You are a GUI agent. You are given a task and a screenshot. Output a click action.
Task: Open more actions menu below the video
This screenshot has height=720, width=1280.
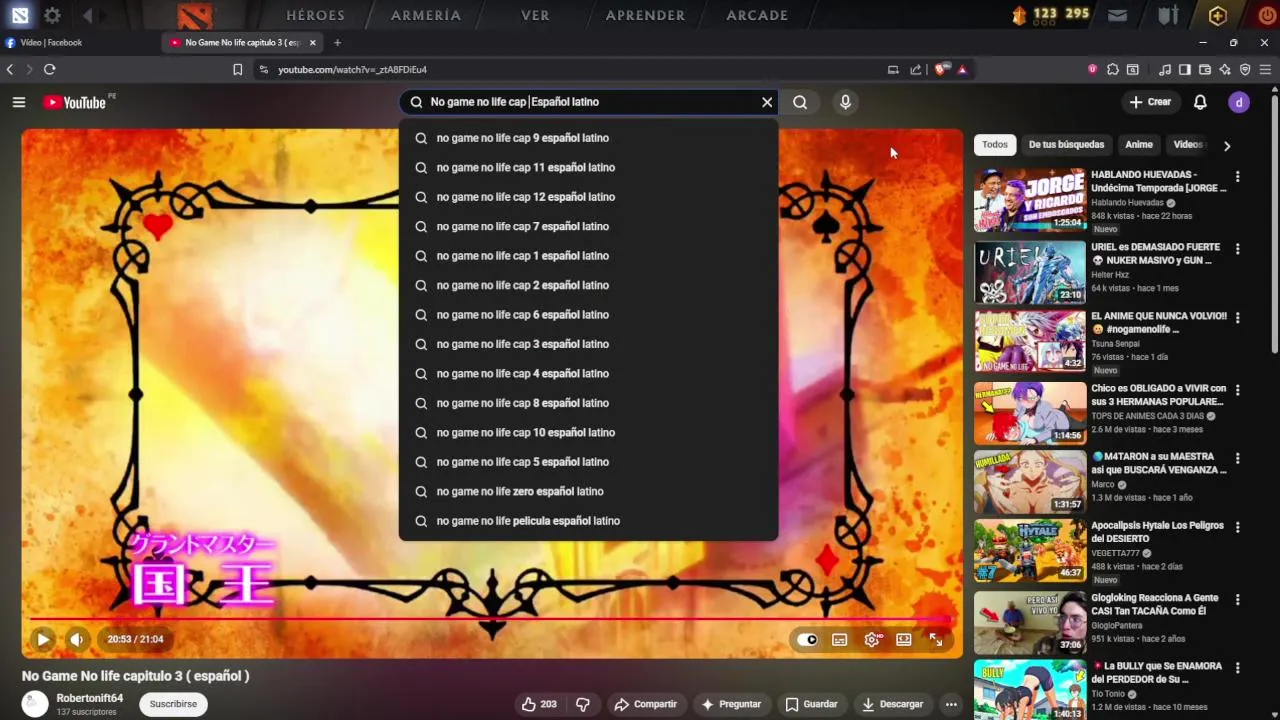[951, 704]
